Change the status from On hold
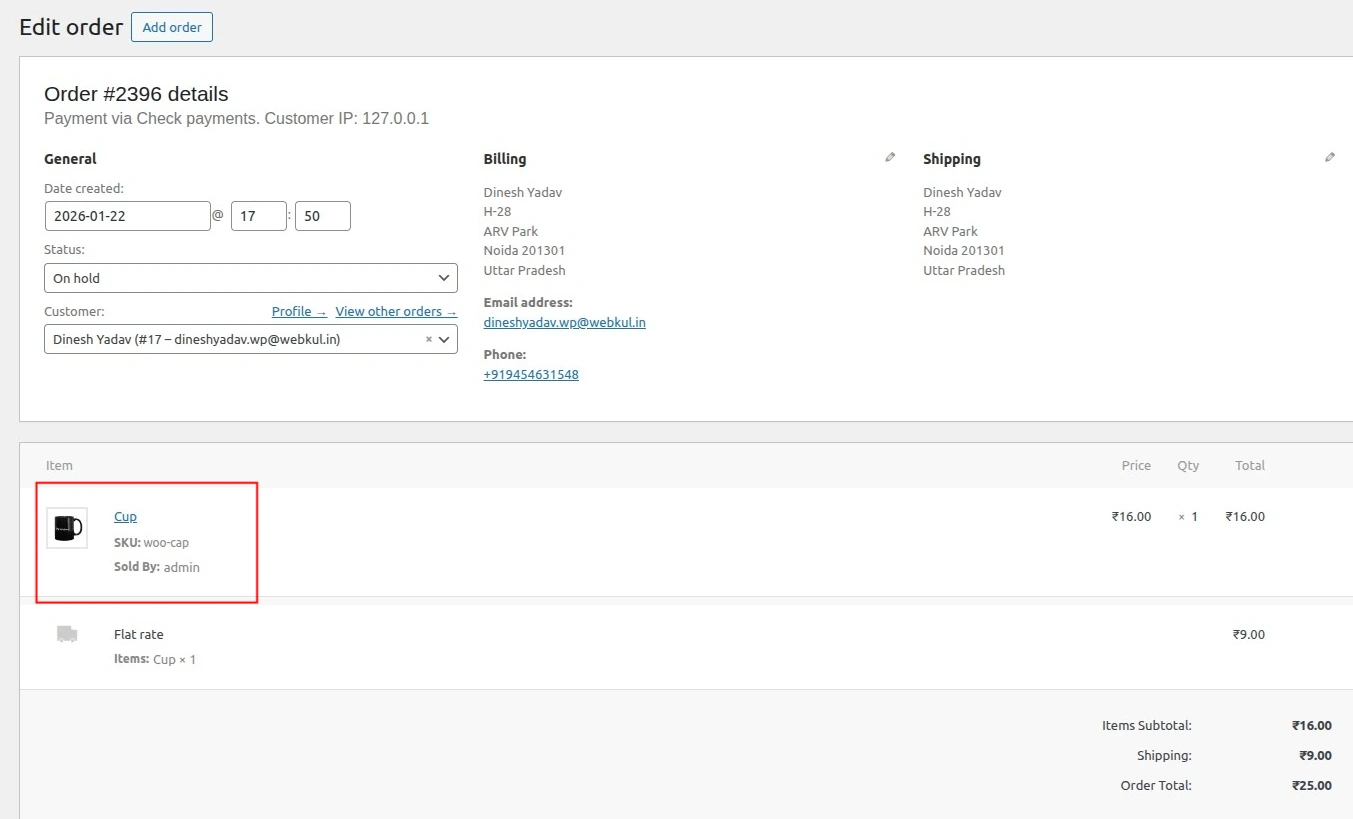1353x819 pixels. tap(250, 277)
